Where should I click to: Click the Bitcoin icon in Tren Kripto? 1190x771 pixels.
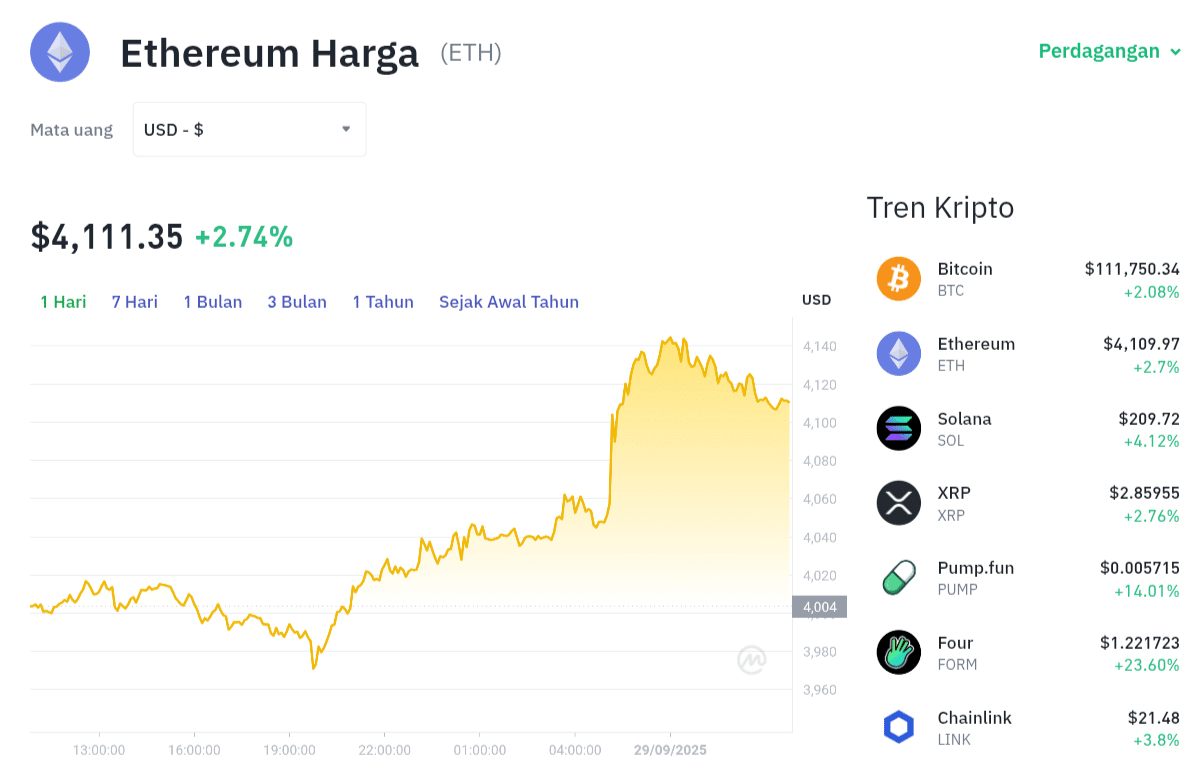[898, 279]
